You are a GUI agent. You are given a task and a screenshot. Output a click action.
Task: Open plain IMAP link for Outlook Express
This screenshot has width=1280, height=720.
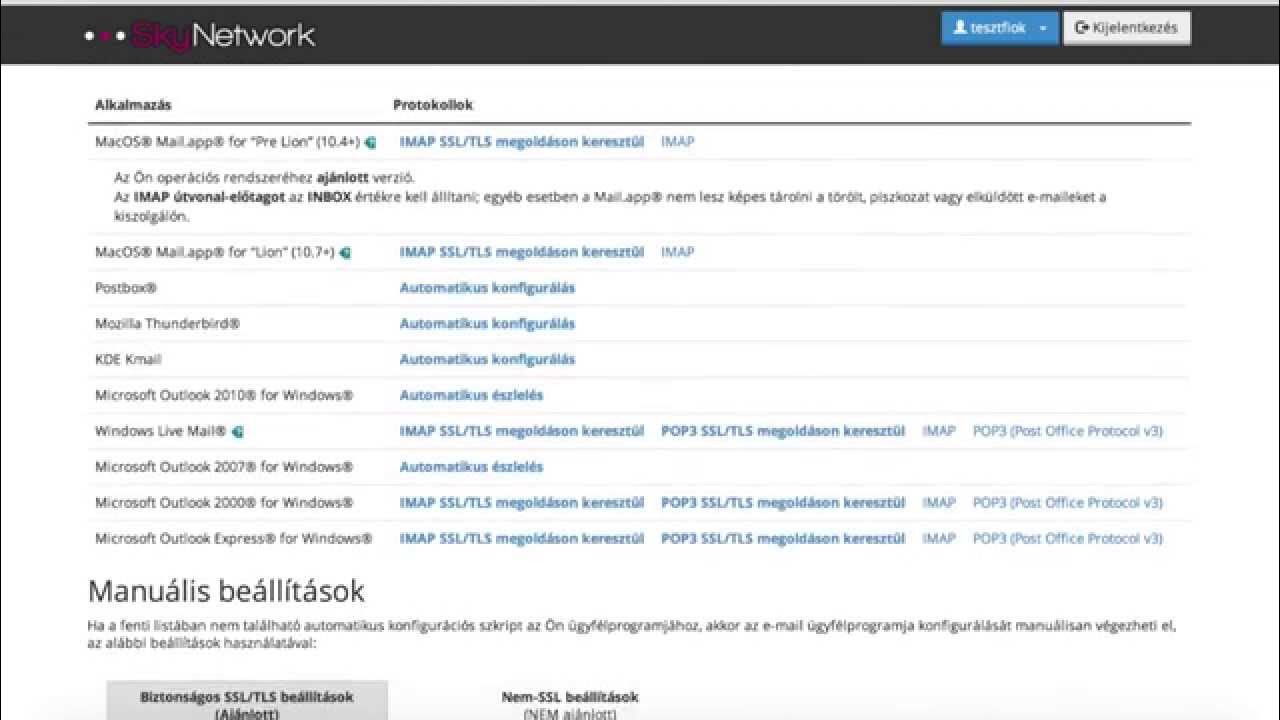coord(939,538)
